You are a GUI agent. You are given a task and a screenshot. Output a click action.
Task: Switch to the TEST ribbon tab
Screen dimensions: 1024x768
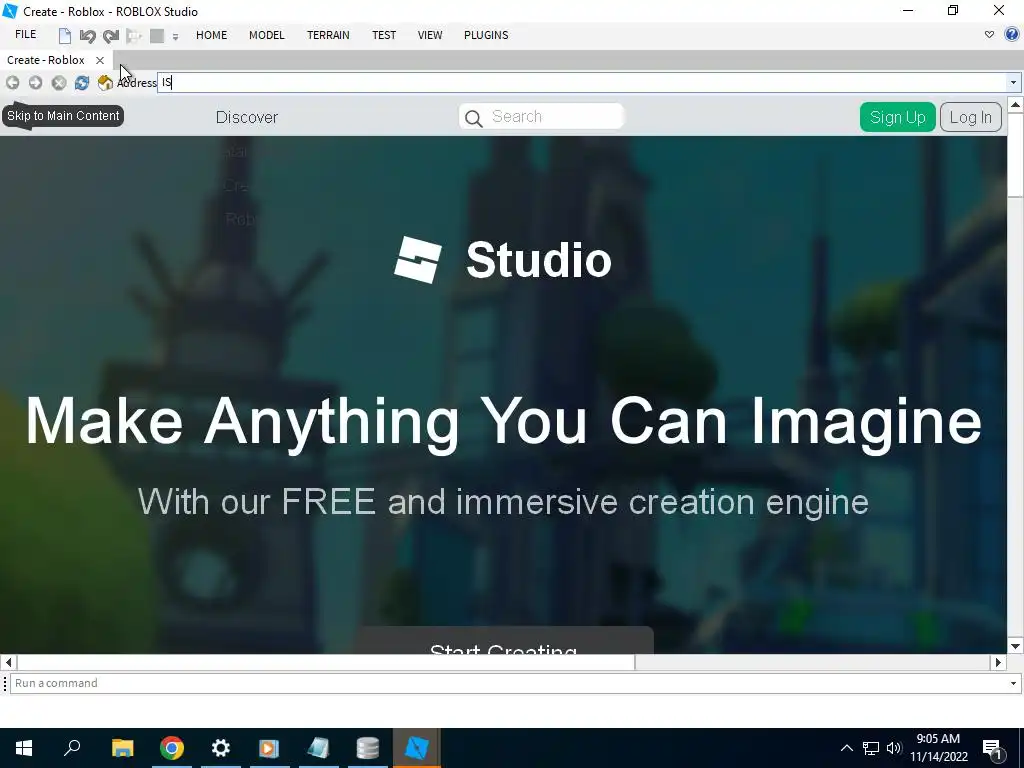384,35
